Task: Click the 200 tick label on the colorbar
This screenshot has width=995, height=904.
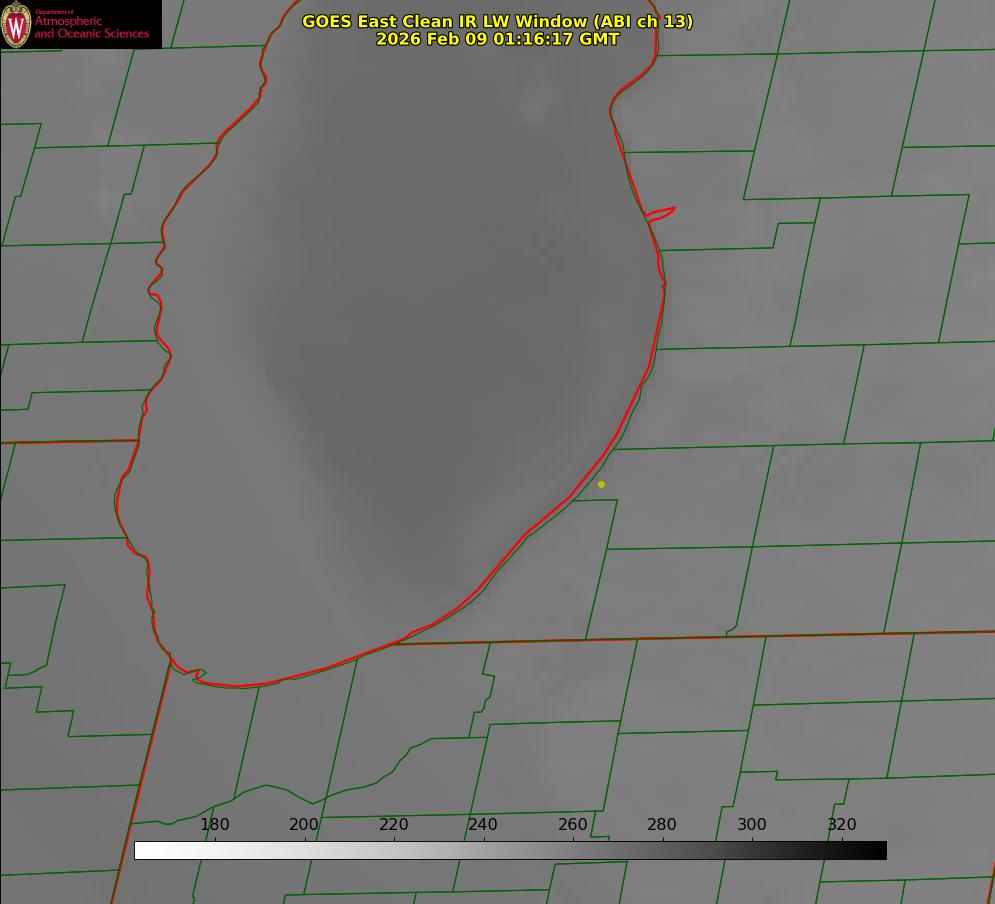Action: point(304,824)
